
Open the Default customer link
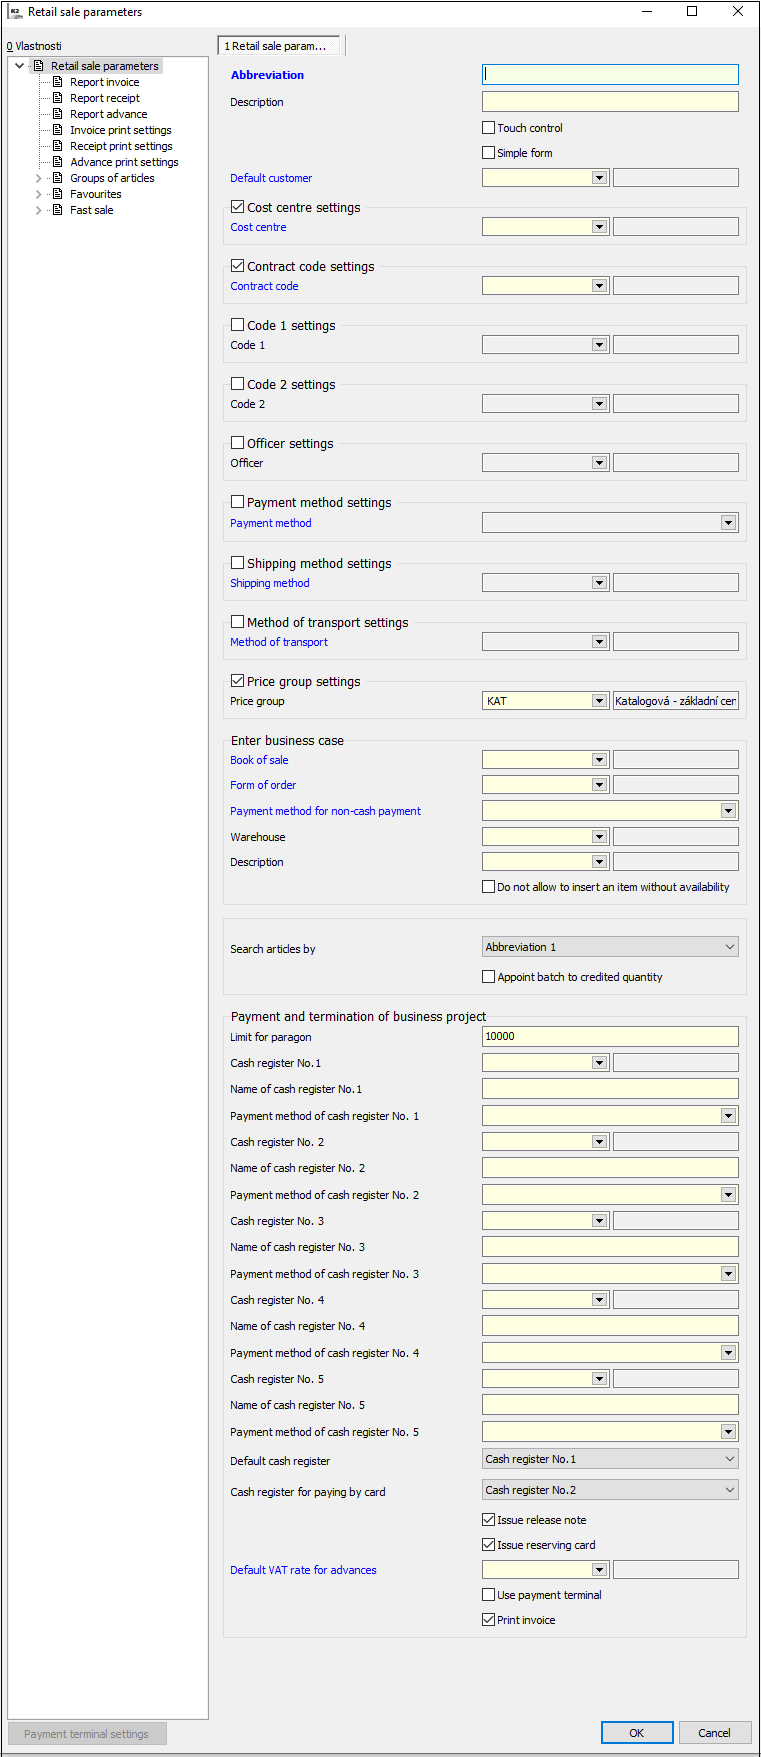271,178
